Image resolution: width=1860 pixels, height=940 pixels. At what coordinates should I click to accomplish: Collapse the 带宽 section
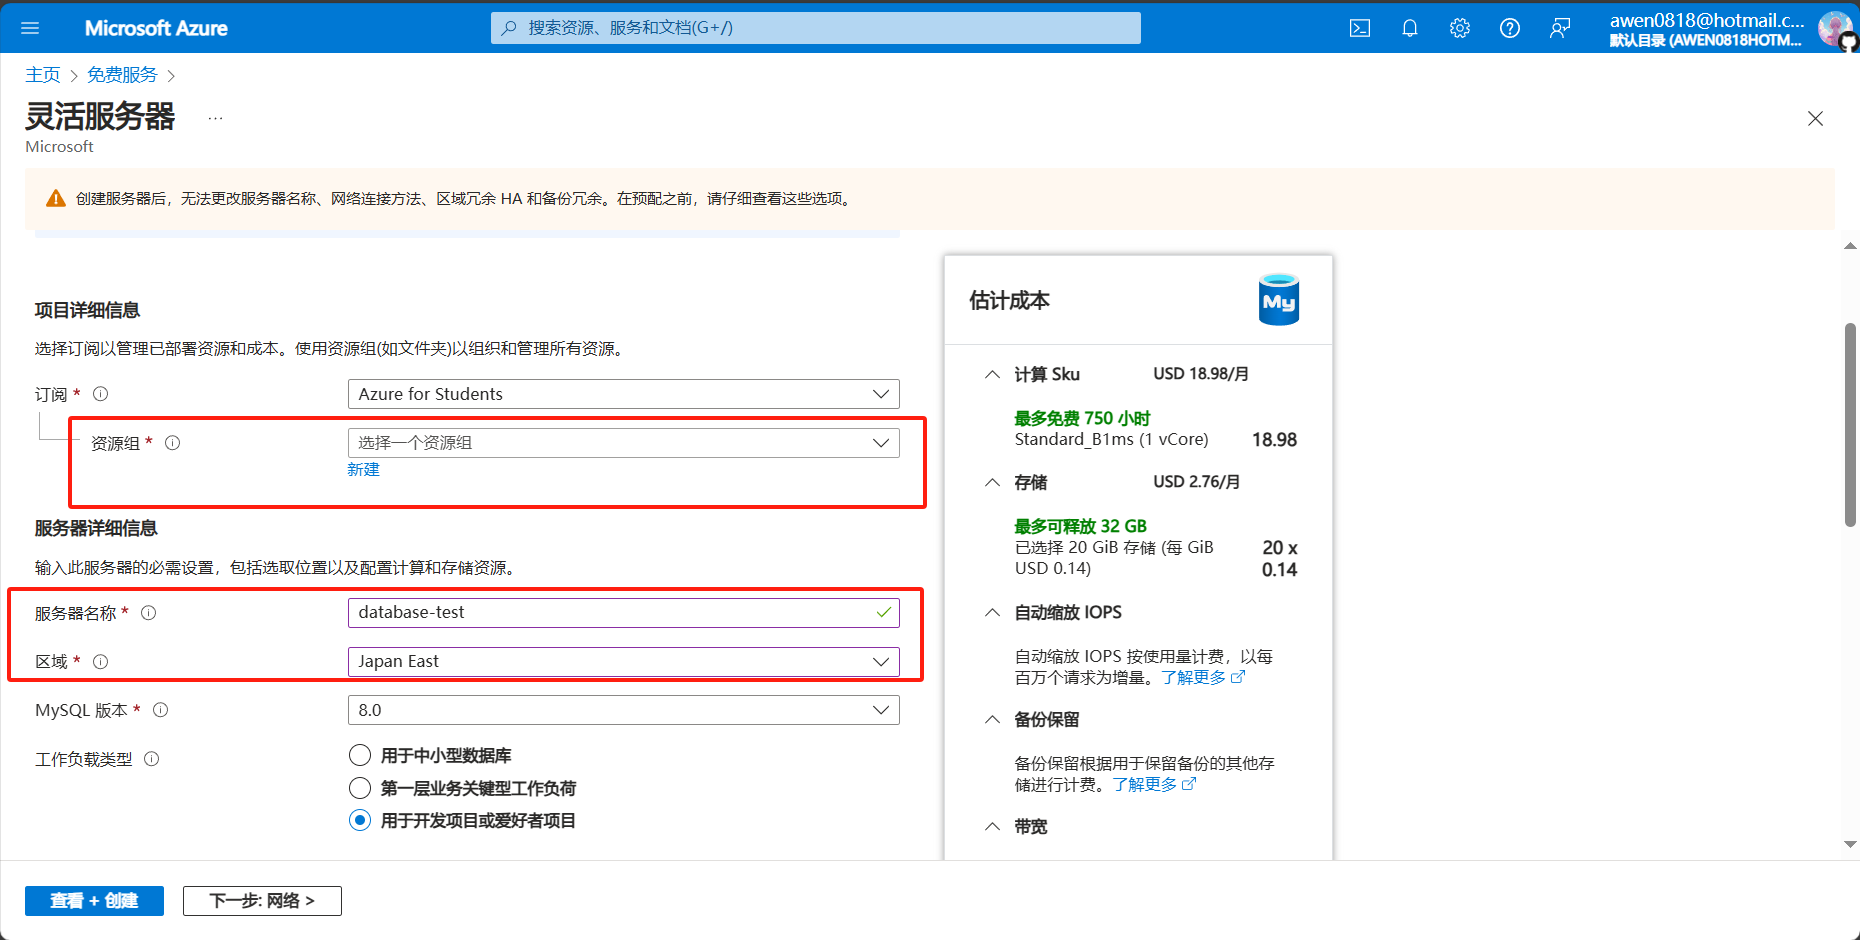click(x=992, y=826)
